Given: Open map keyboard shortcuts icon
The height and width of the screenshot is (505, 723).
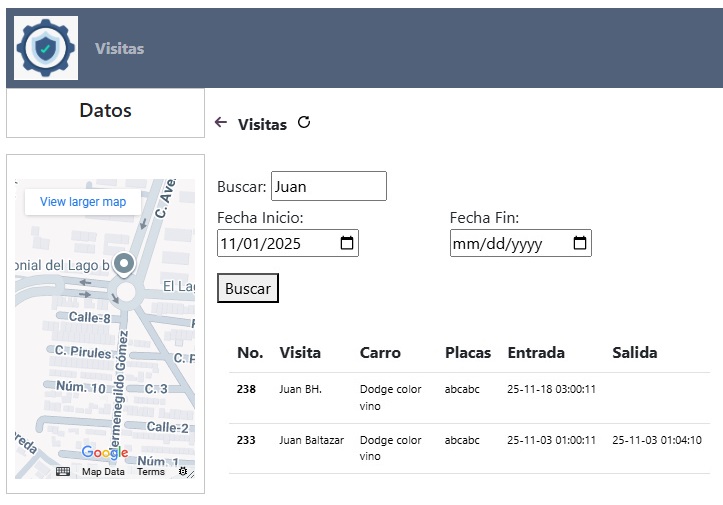Looking at the screenshot, I should click(63, 471).
